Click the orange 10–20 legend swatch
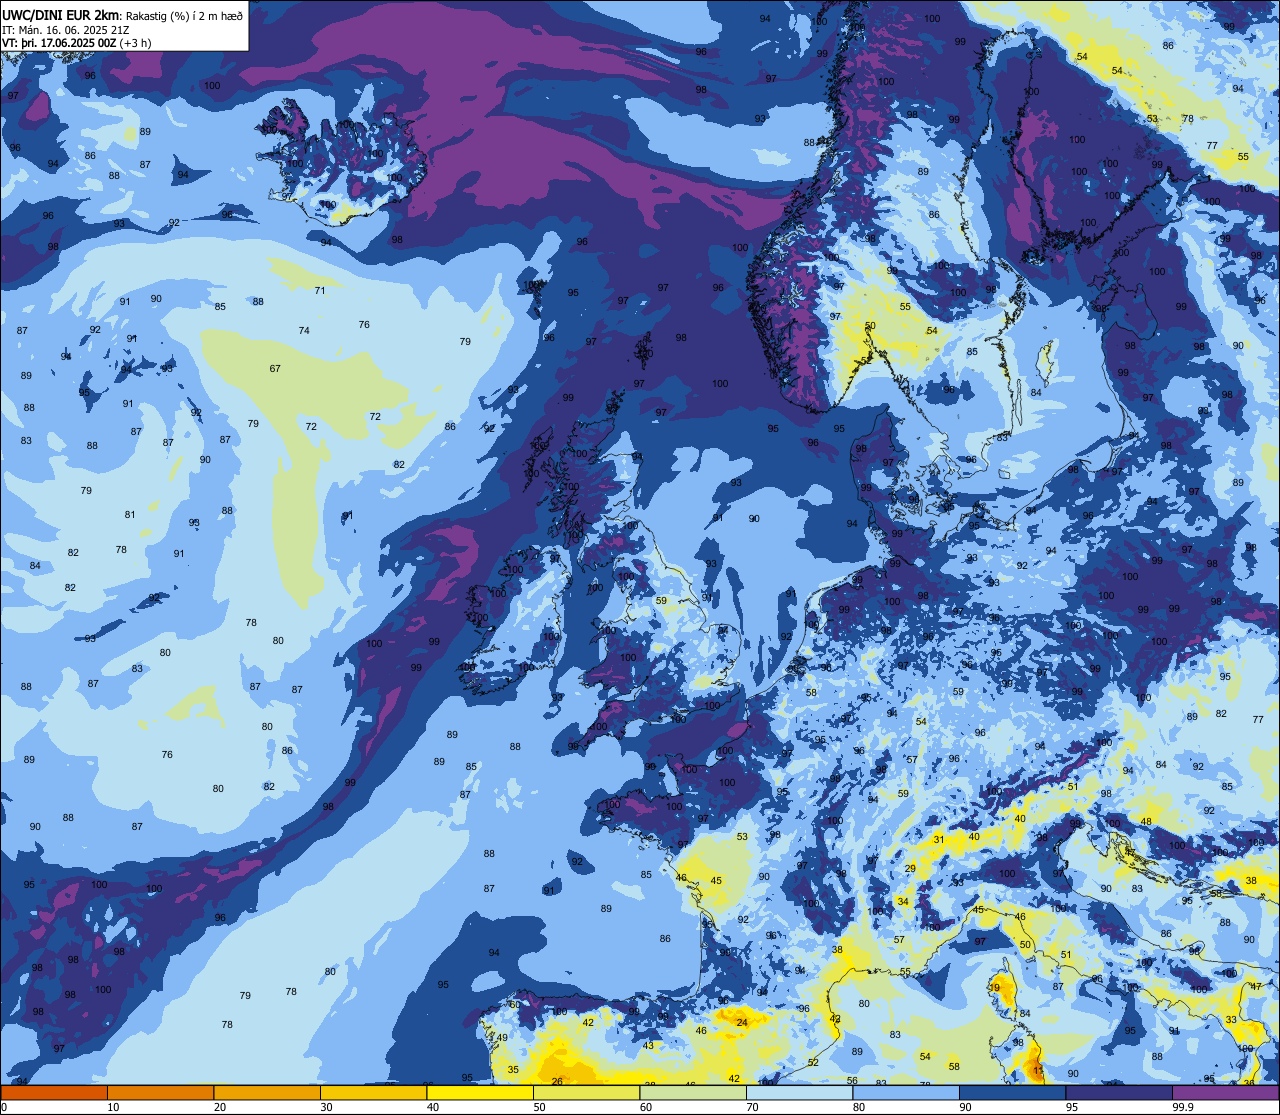Viewport: 1280px width, 1115px height. pyautogui.click(x=160, y=1092)
